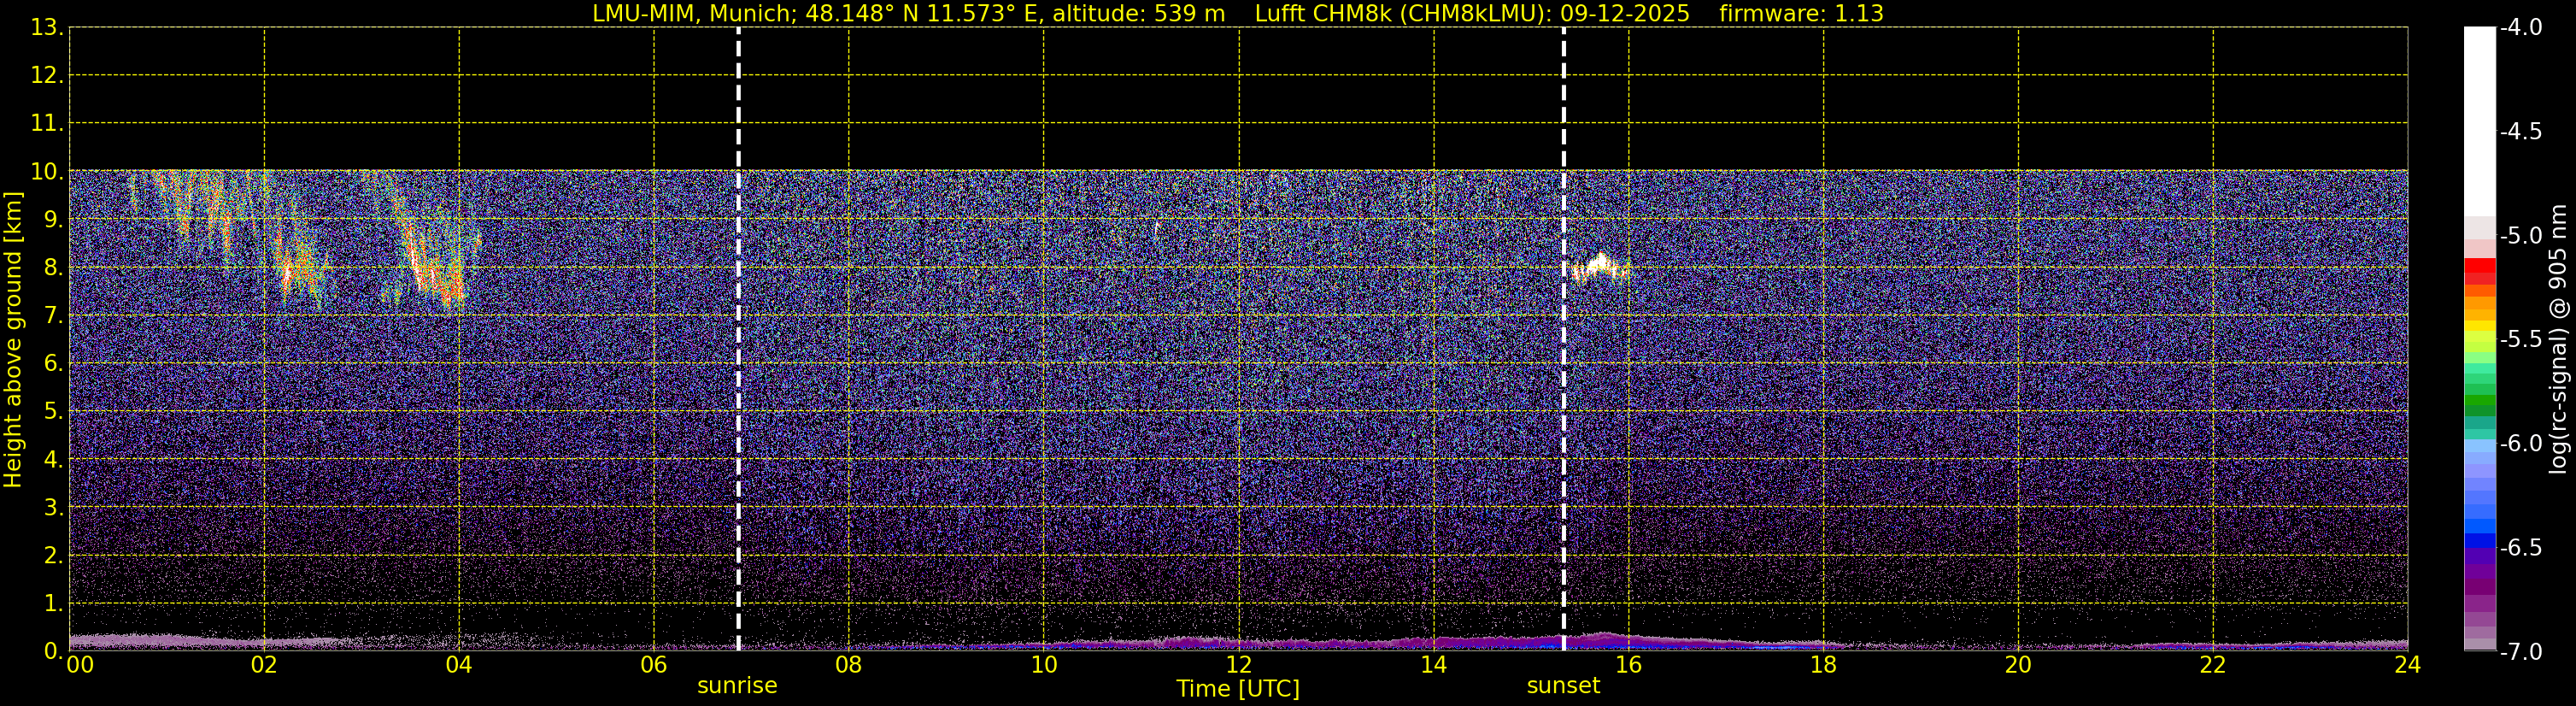Click the "sunset" label below the time axis

pyautogui.click(x=1563, y=686)
